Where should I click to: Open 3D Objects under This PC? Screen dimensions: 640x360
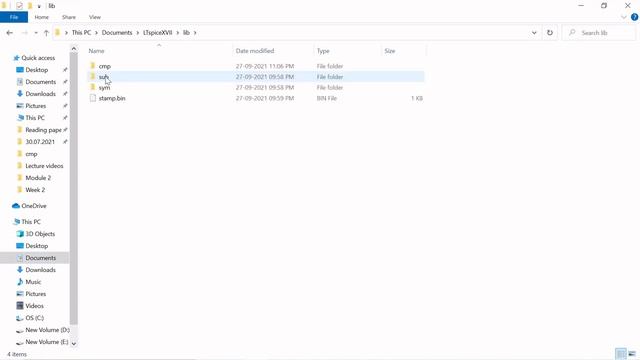point(40,234)
